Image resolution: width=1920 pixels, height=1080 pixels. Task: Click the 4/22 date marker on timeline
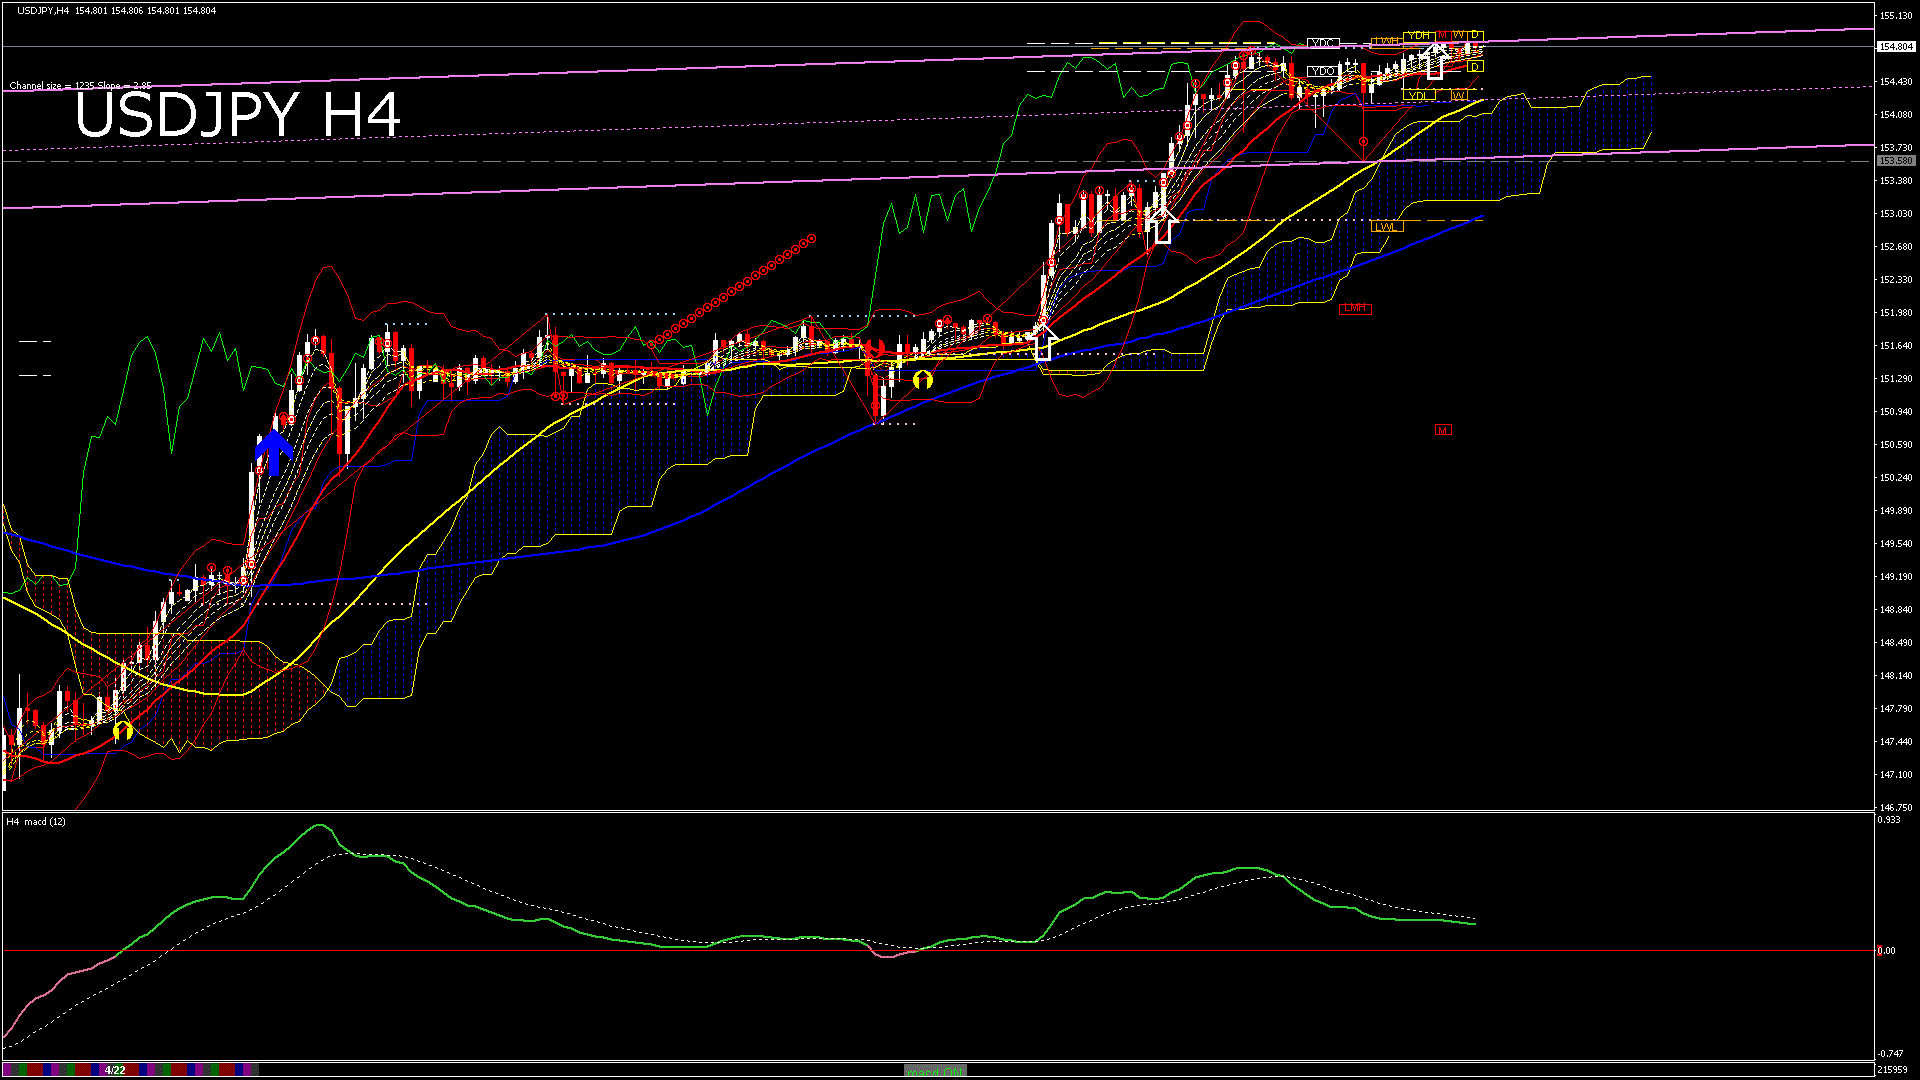tap(115, 1070)
